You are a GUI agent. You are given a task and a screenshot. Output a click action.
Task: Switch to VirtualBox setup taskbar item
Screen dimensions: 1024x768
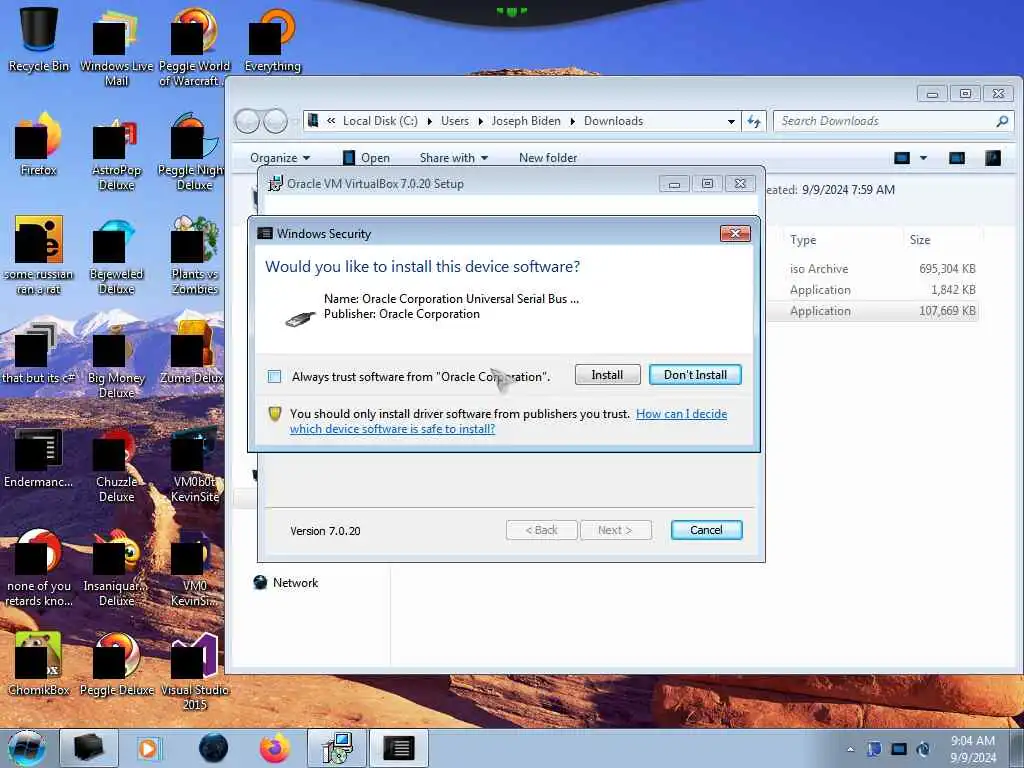pyautogui.click(x=337, y=748)
